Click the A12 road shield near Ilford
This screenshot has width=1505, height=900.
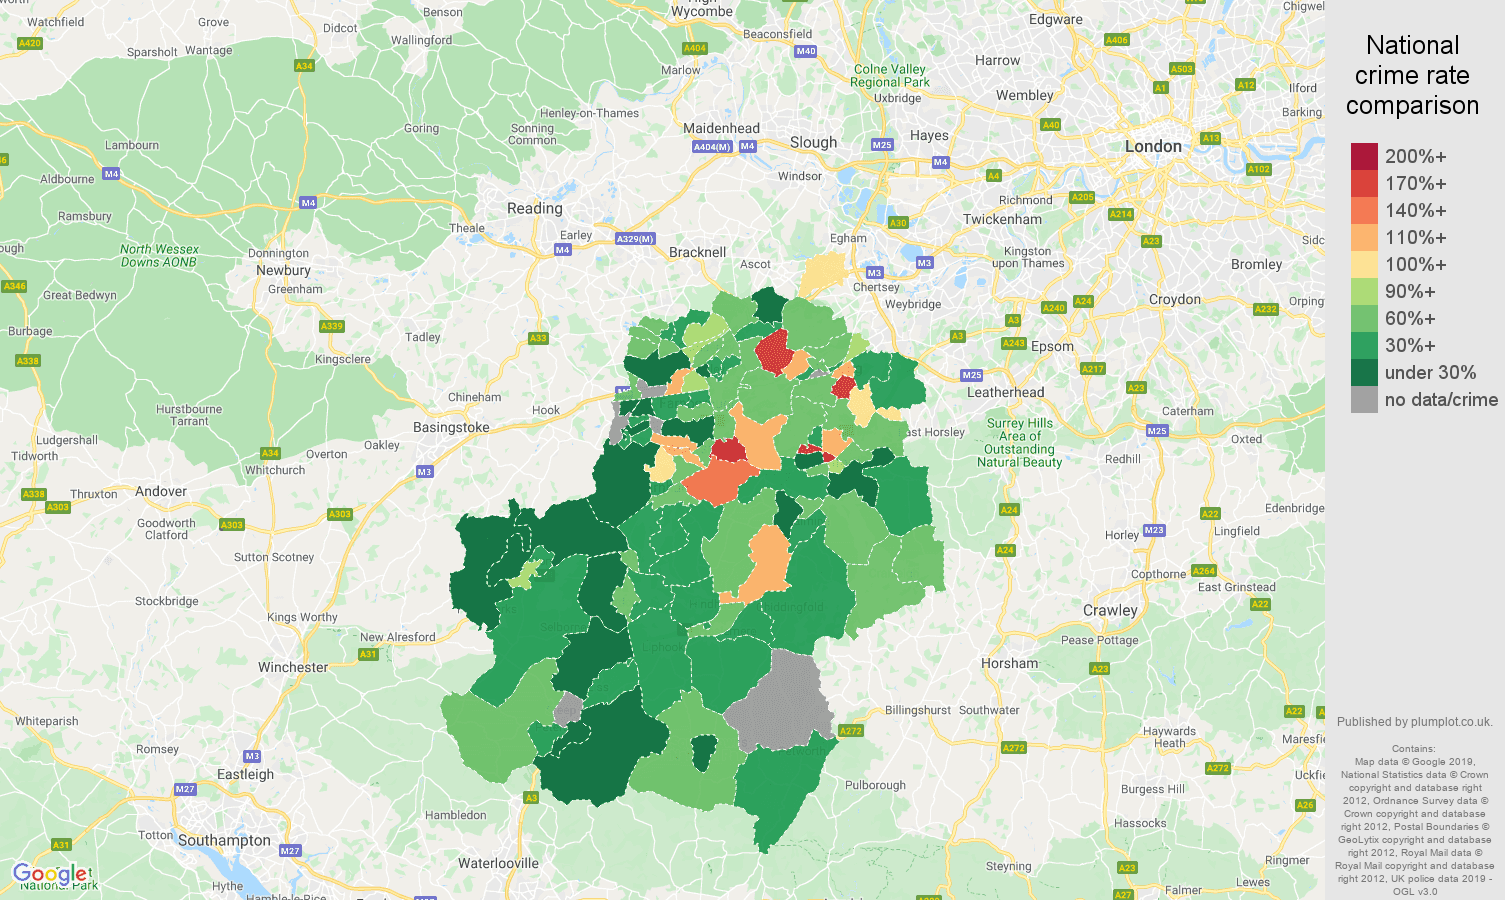click(x=1246, y=85)
